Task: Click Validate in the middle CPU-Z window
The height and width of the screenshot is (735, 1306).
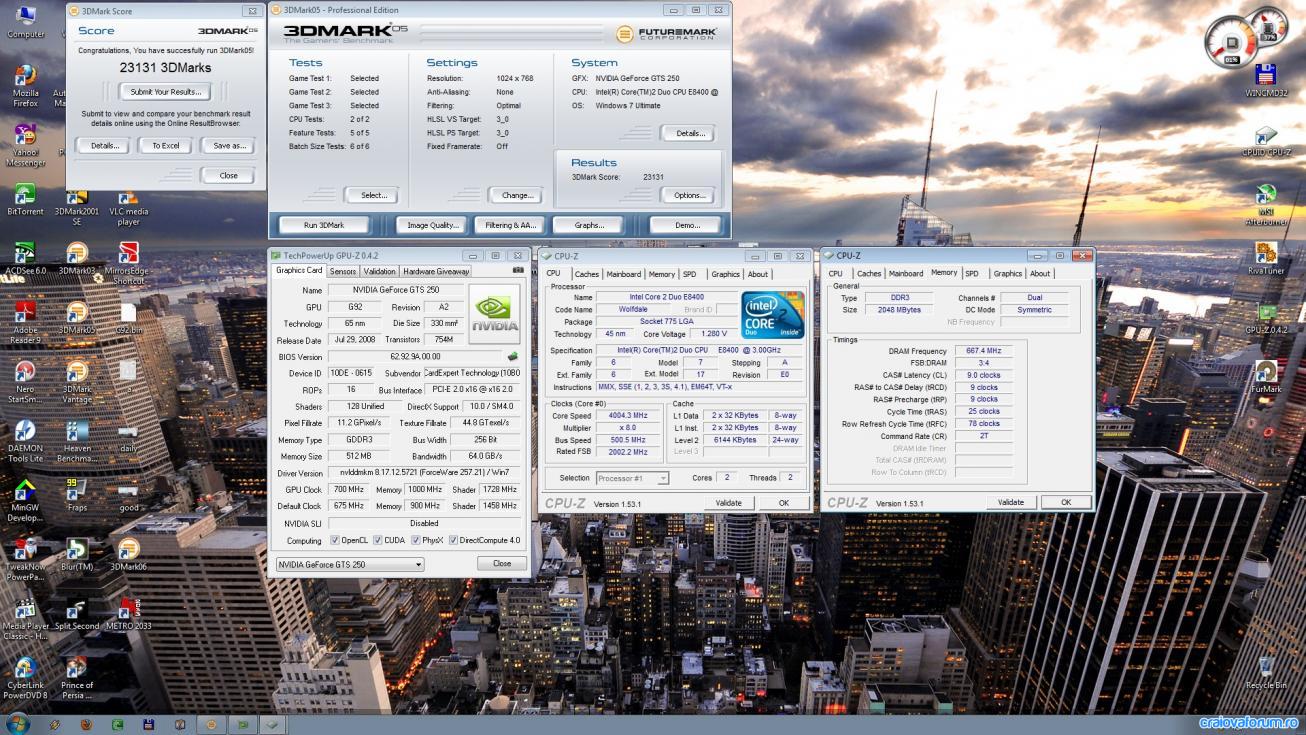Action: click(728, 503)
